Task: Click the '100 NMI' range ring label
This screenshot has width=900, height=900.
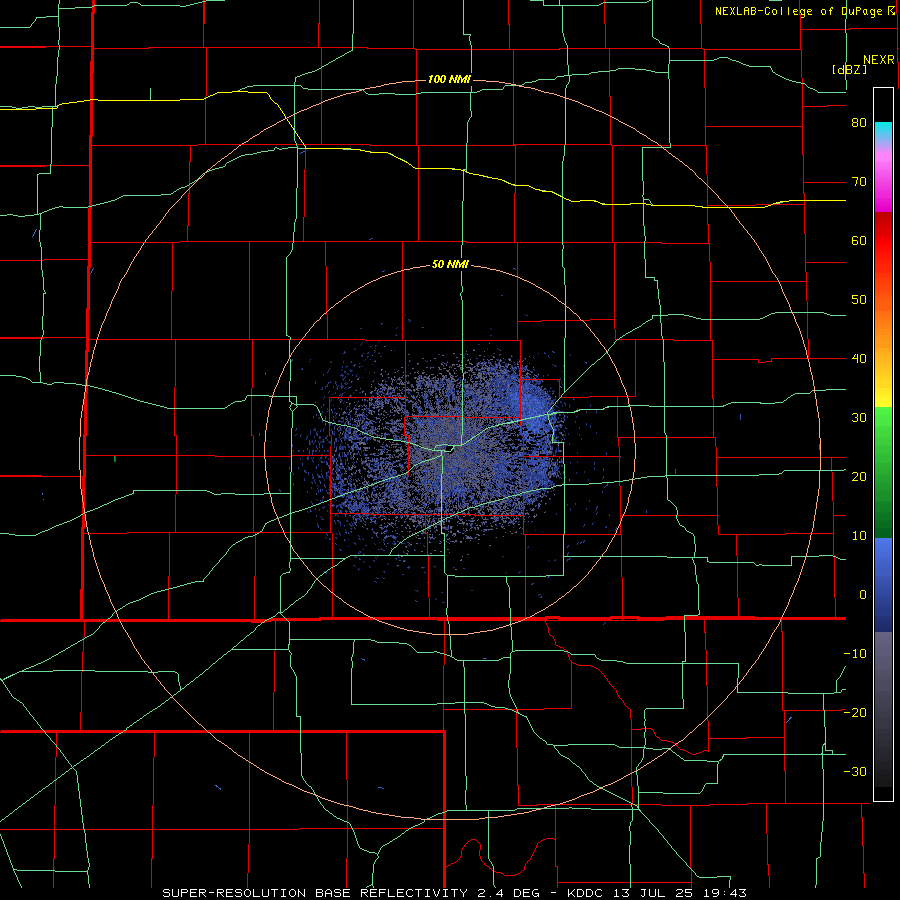Action: pyautogui.click(x=449, y=79)
